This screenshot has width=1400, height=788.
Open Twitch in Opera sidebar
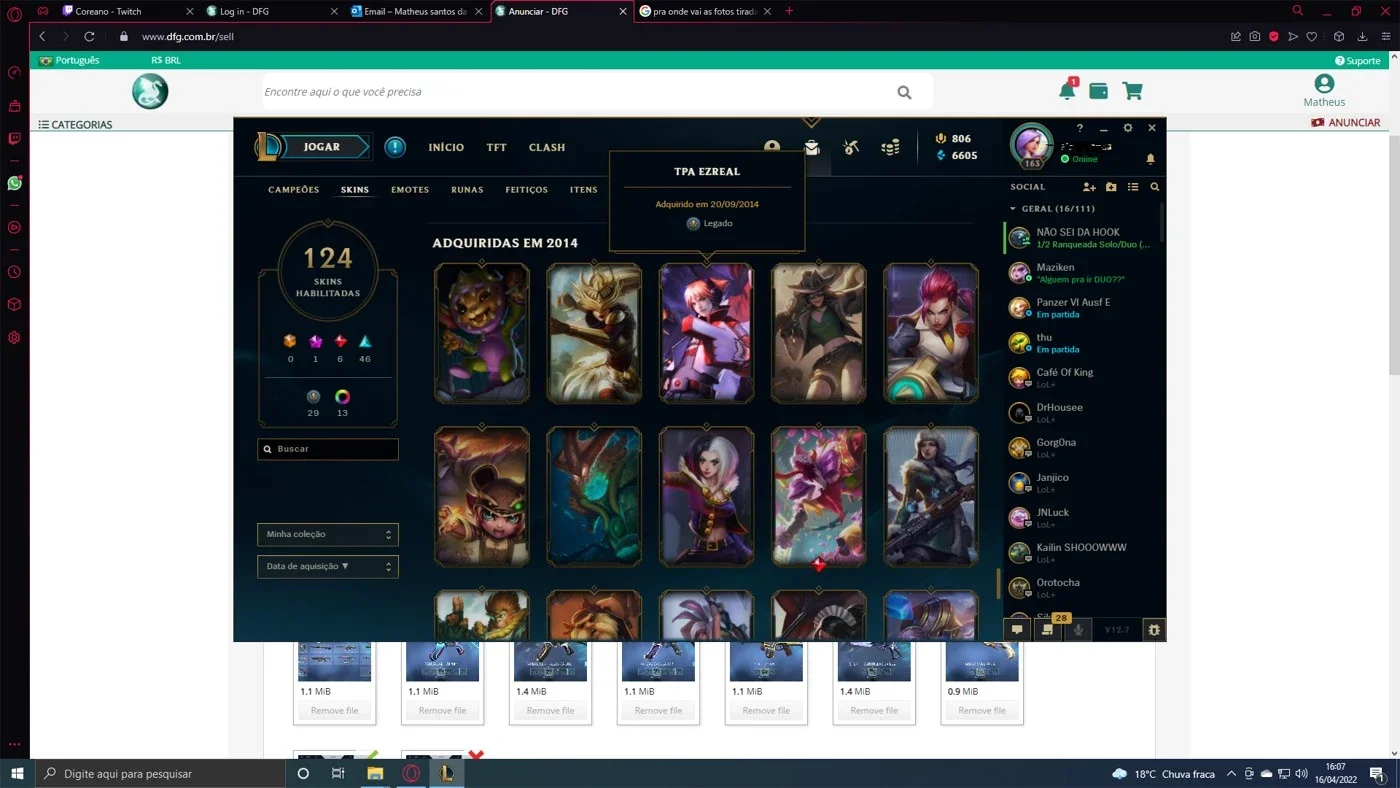[14, 139]
